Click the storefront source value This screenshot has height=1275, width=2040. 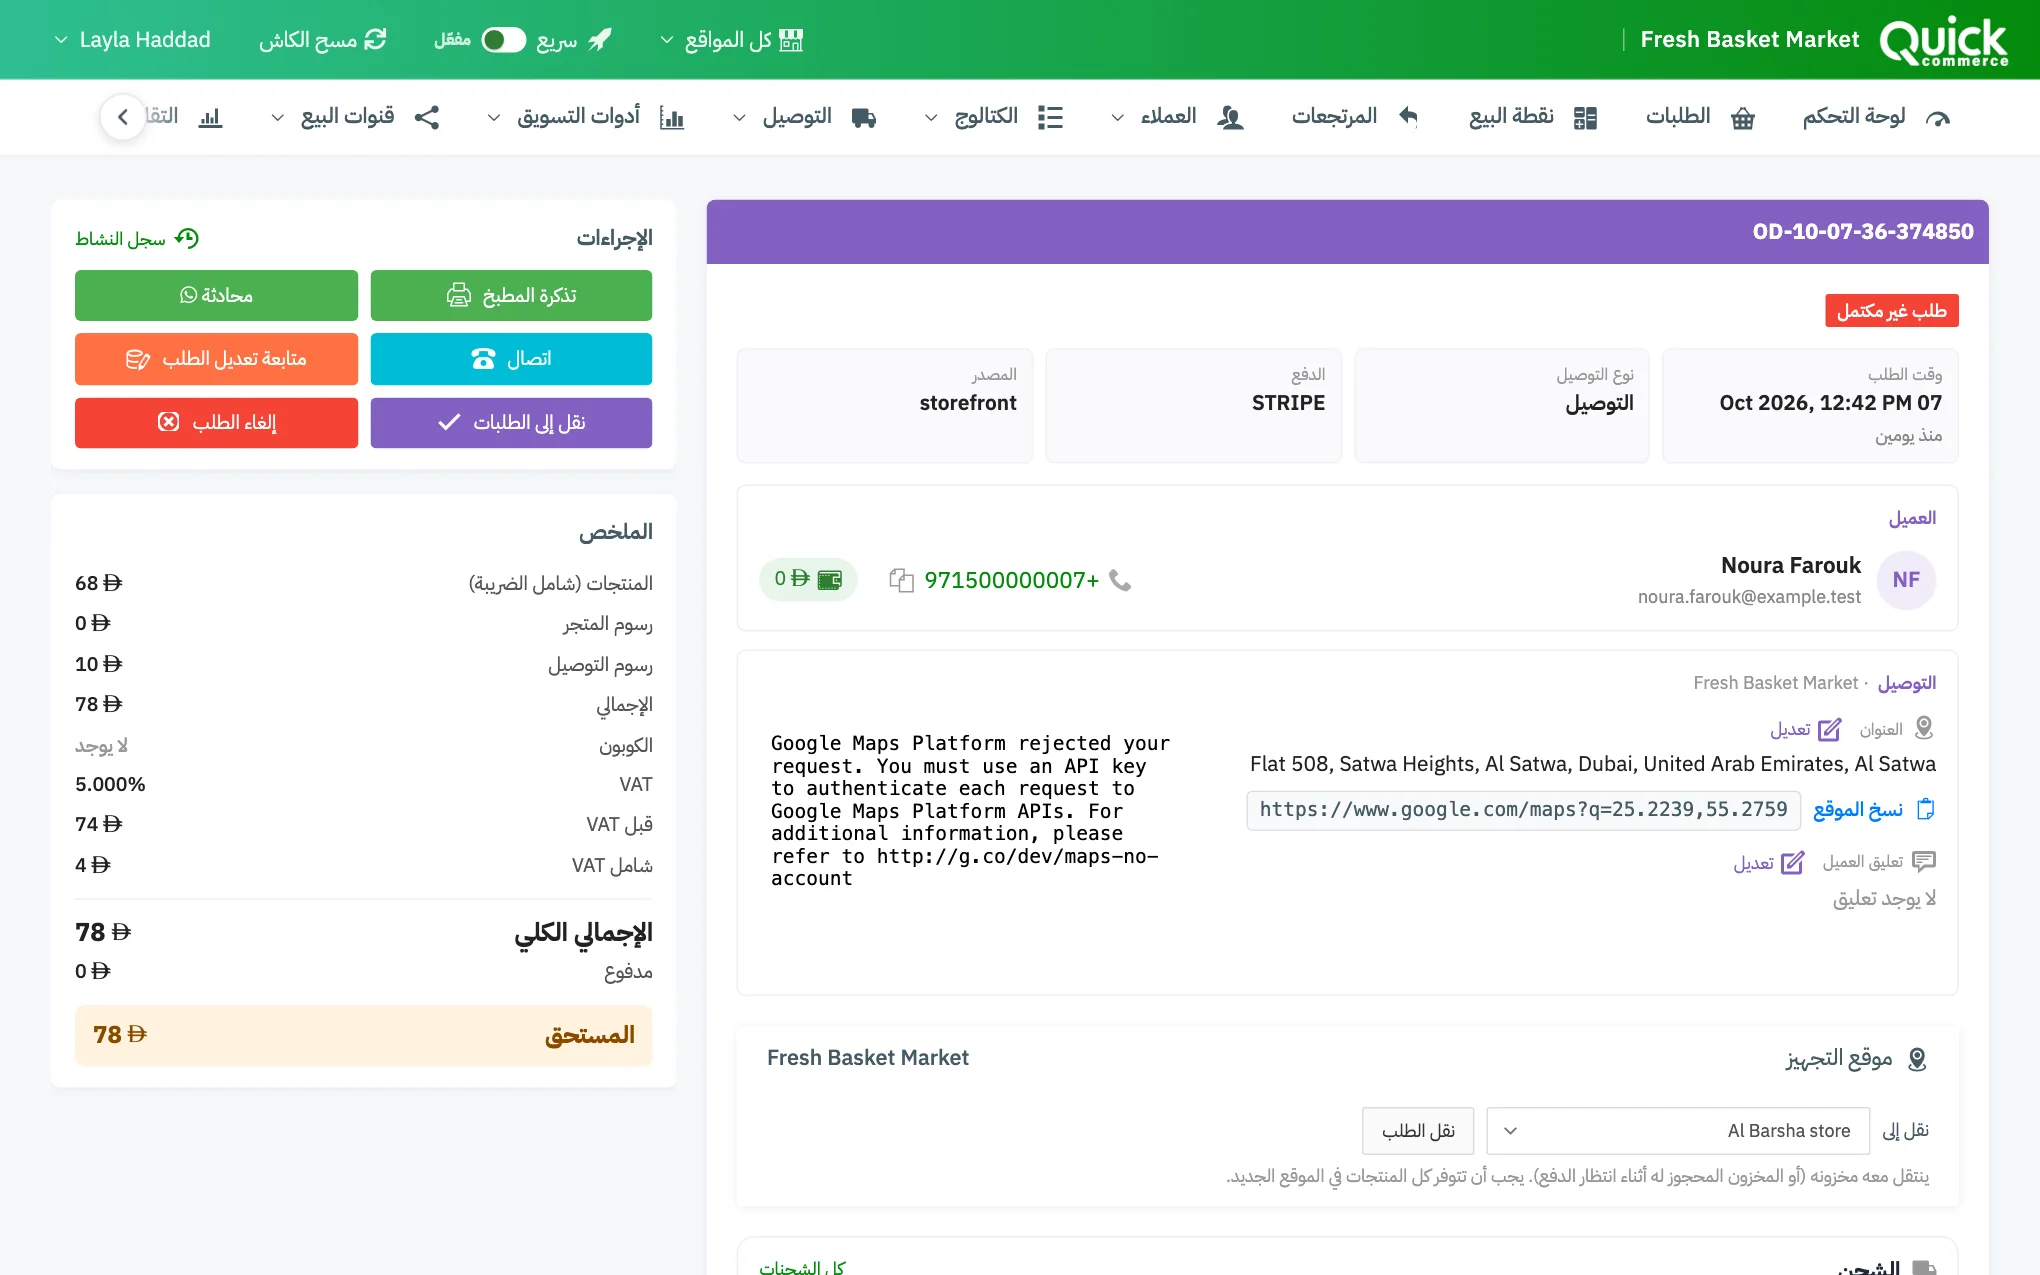tap(968, 403)
